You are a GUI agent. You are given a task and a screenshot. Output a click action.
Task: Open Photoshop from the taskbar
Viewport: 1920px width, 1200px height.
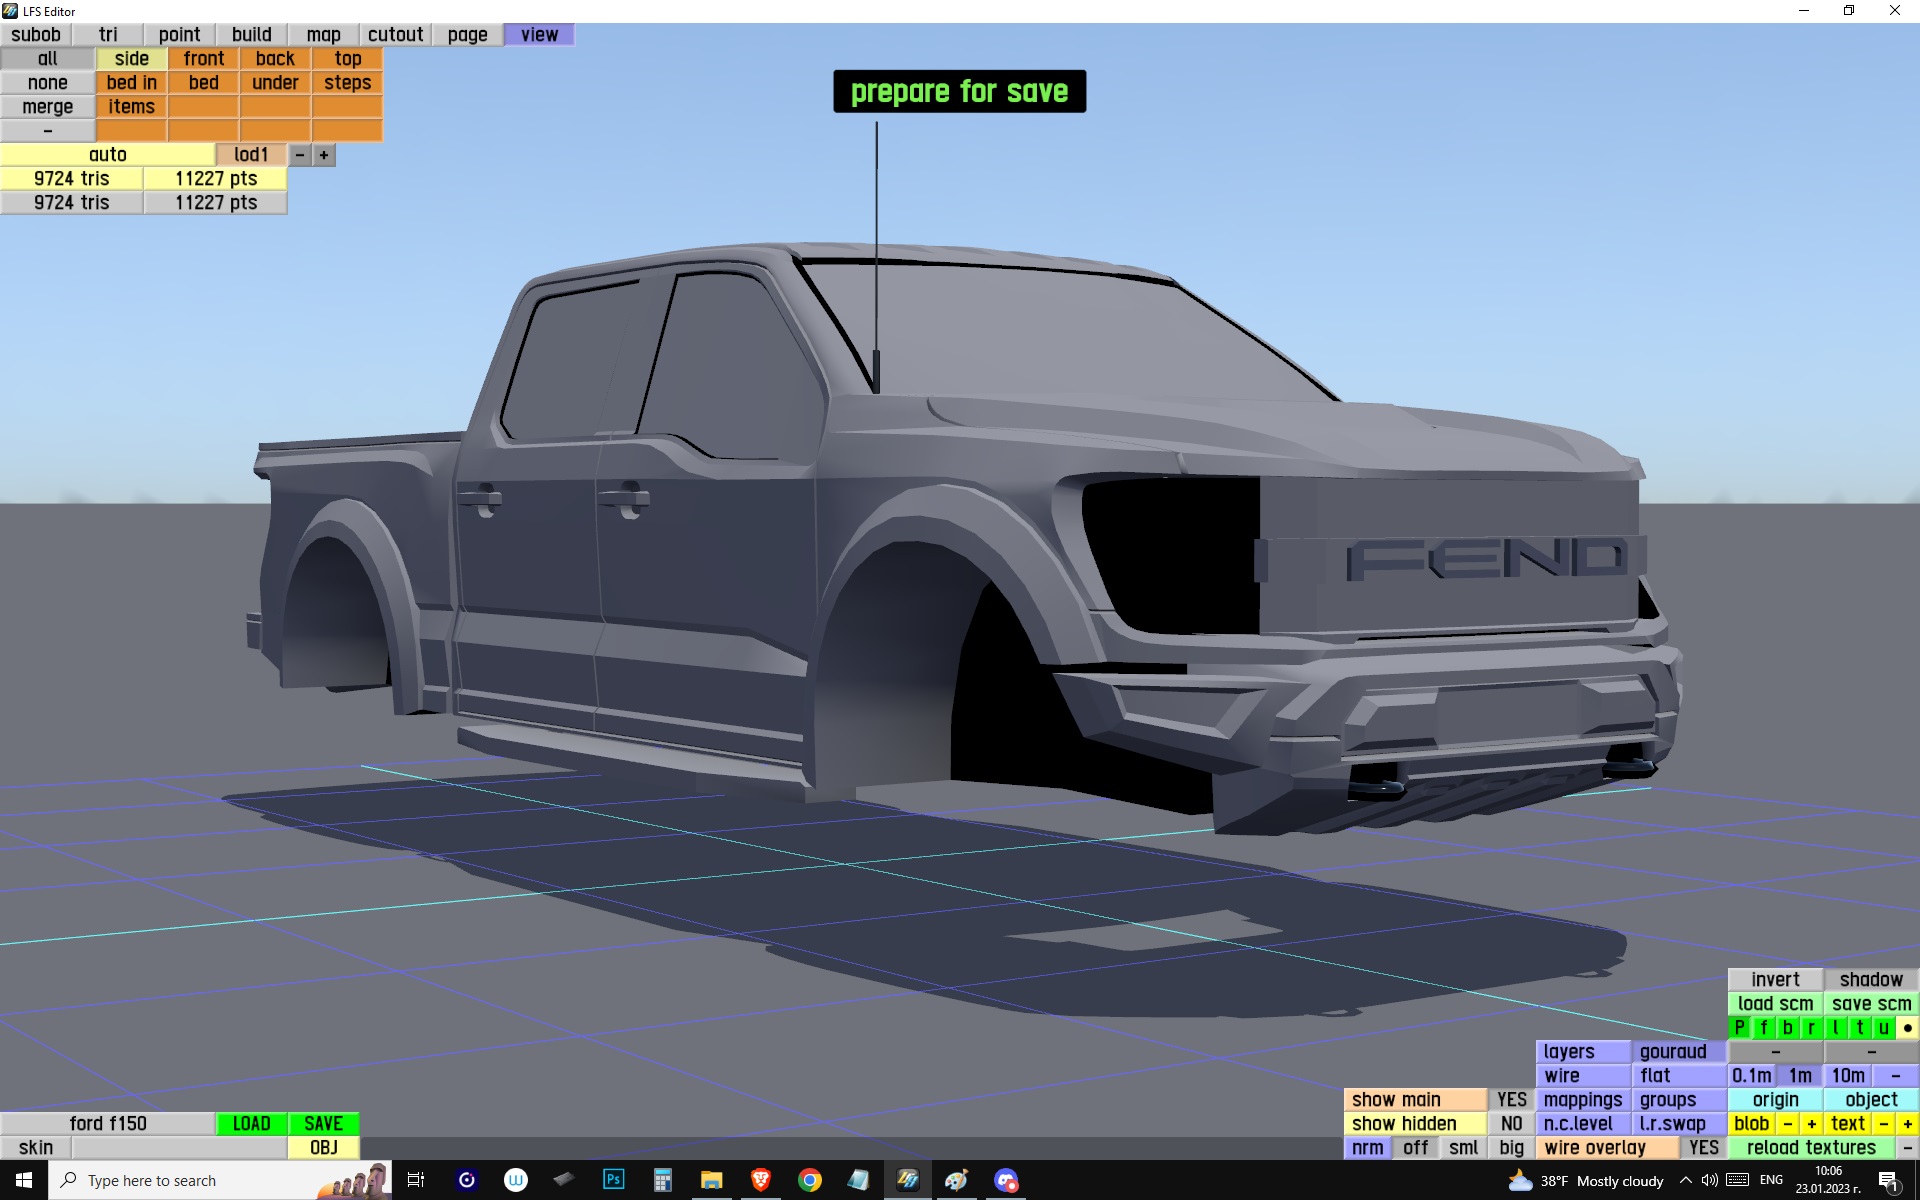613,1180
